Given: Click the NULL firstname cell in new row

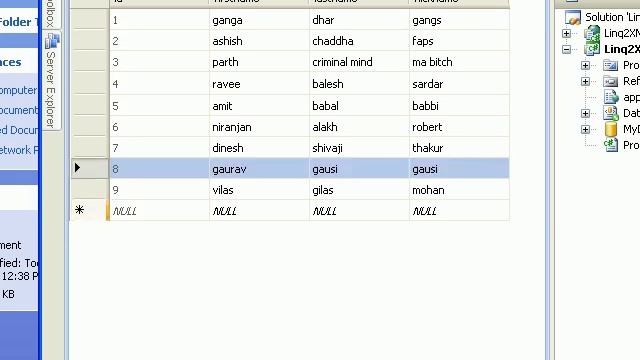Looking at the screenshot, I should [259, 211].
